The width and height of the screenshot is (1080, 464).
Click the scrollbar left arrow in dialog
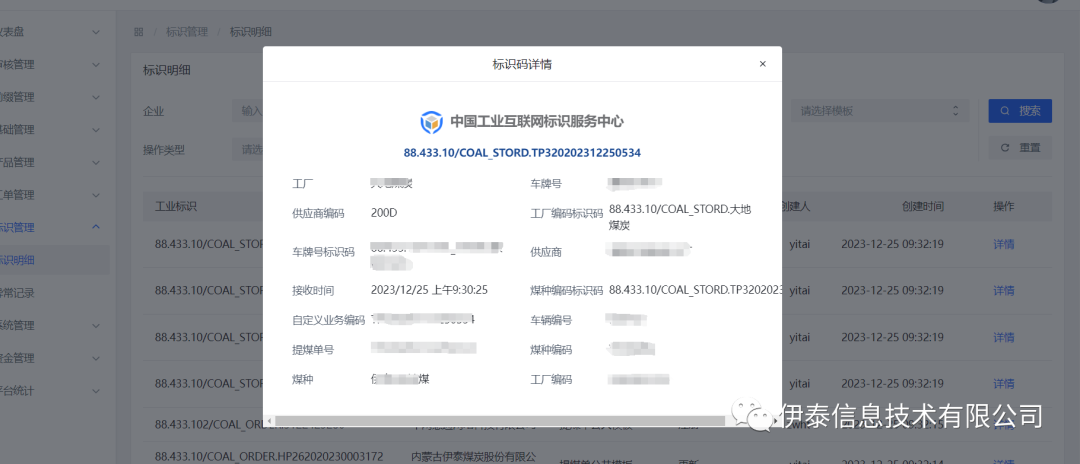click(269, 421)
